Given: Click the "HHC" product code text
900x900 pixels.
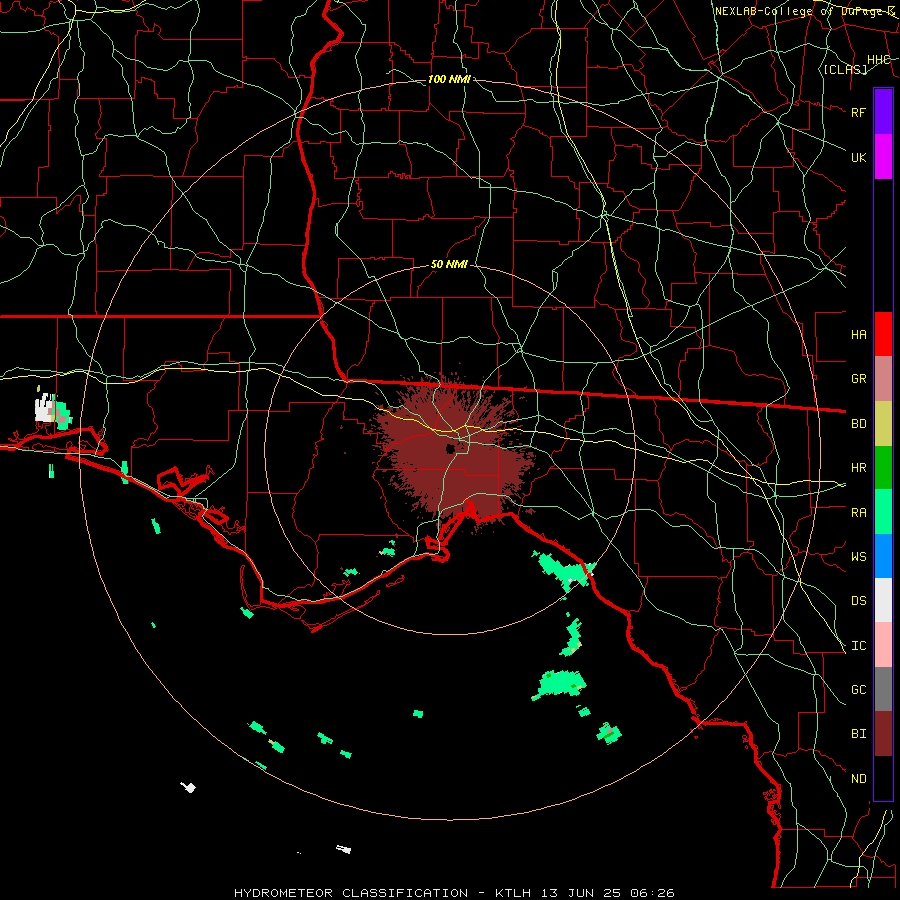Looking at the screenshot, I should click(878, 60).
